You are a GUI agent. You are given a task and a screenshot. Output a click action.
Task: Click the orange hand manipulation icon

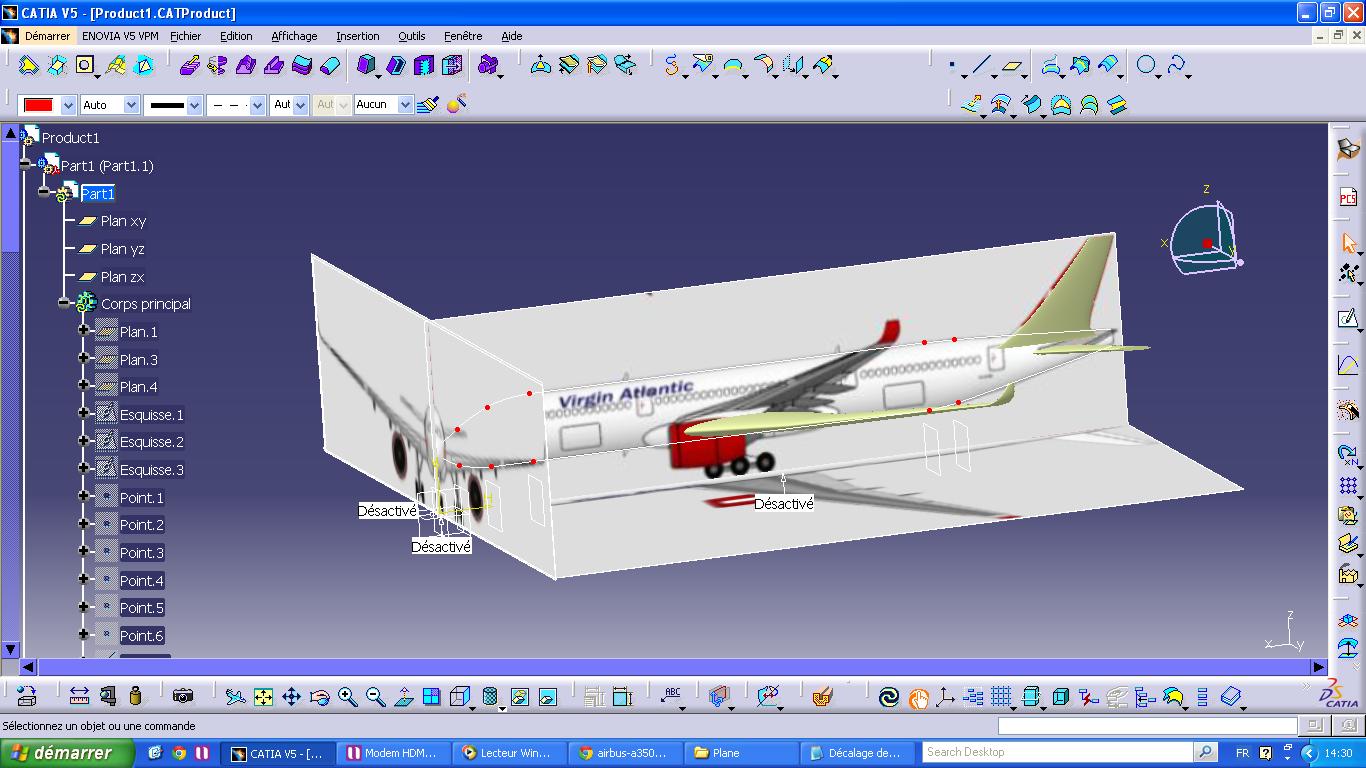[x=917, y=697]
